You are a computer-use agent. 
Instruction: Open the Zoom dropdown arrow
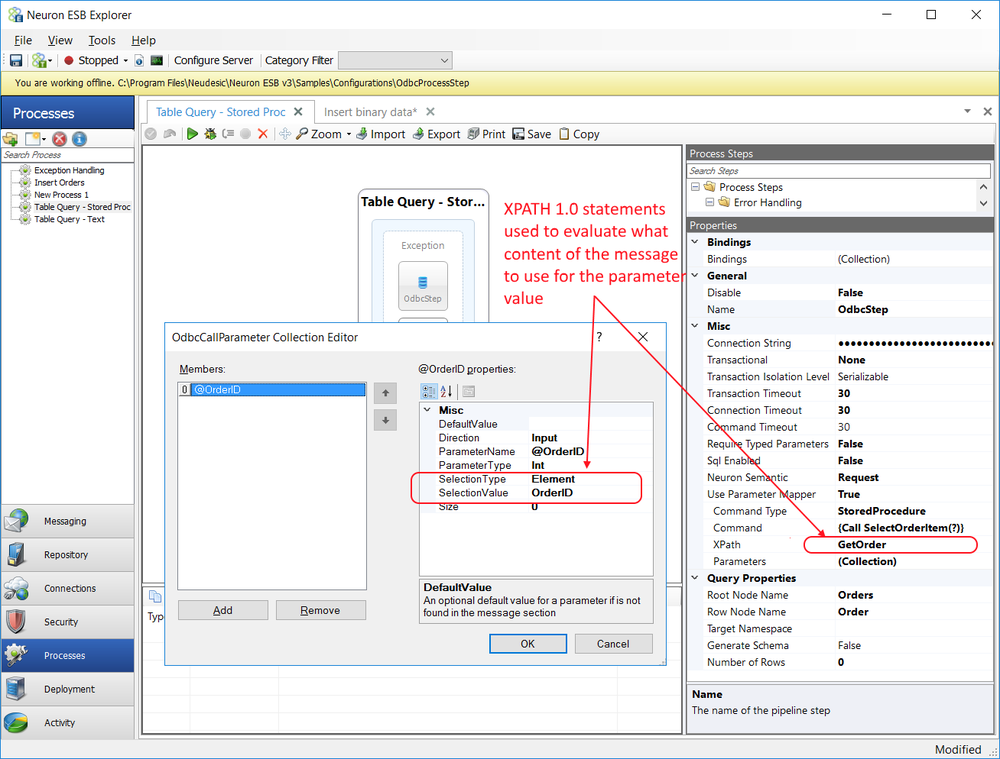tap(349, 134)
